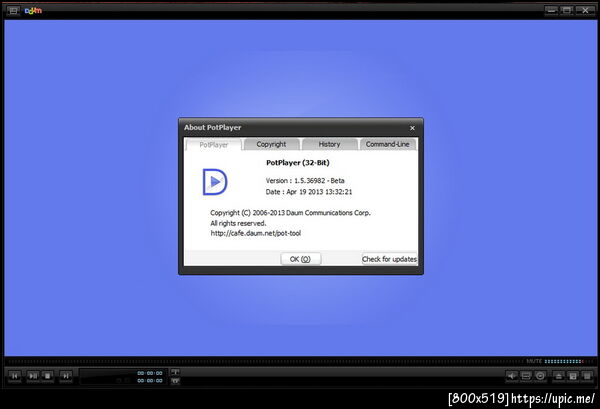
Task: Open the subtitle icon in control bar
Action: [x=526, y=376]
